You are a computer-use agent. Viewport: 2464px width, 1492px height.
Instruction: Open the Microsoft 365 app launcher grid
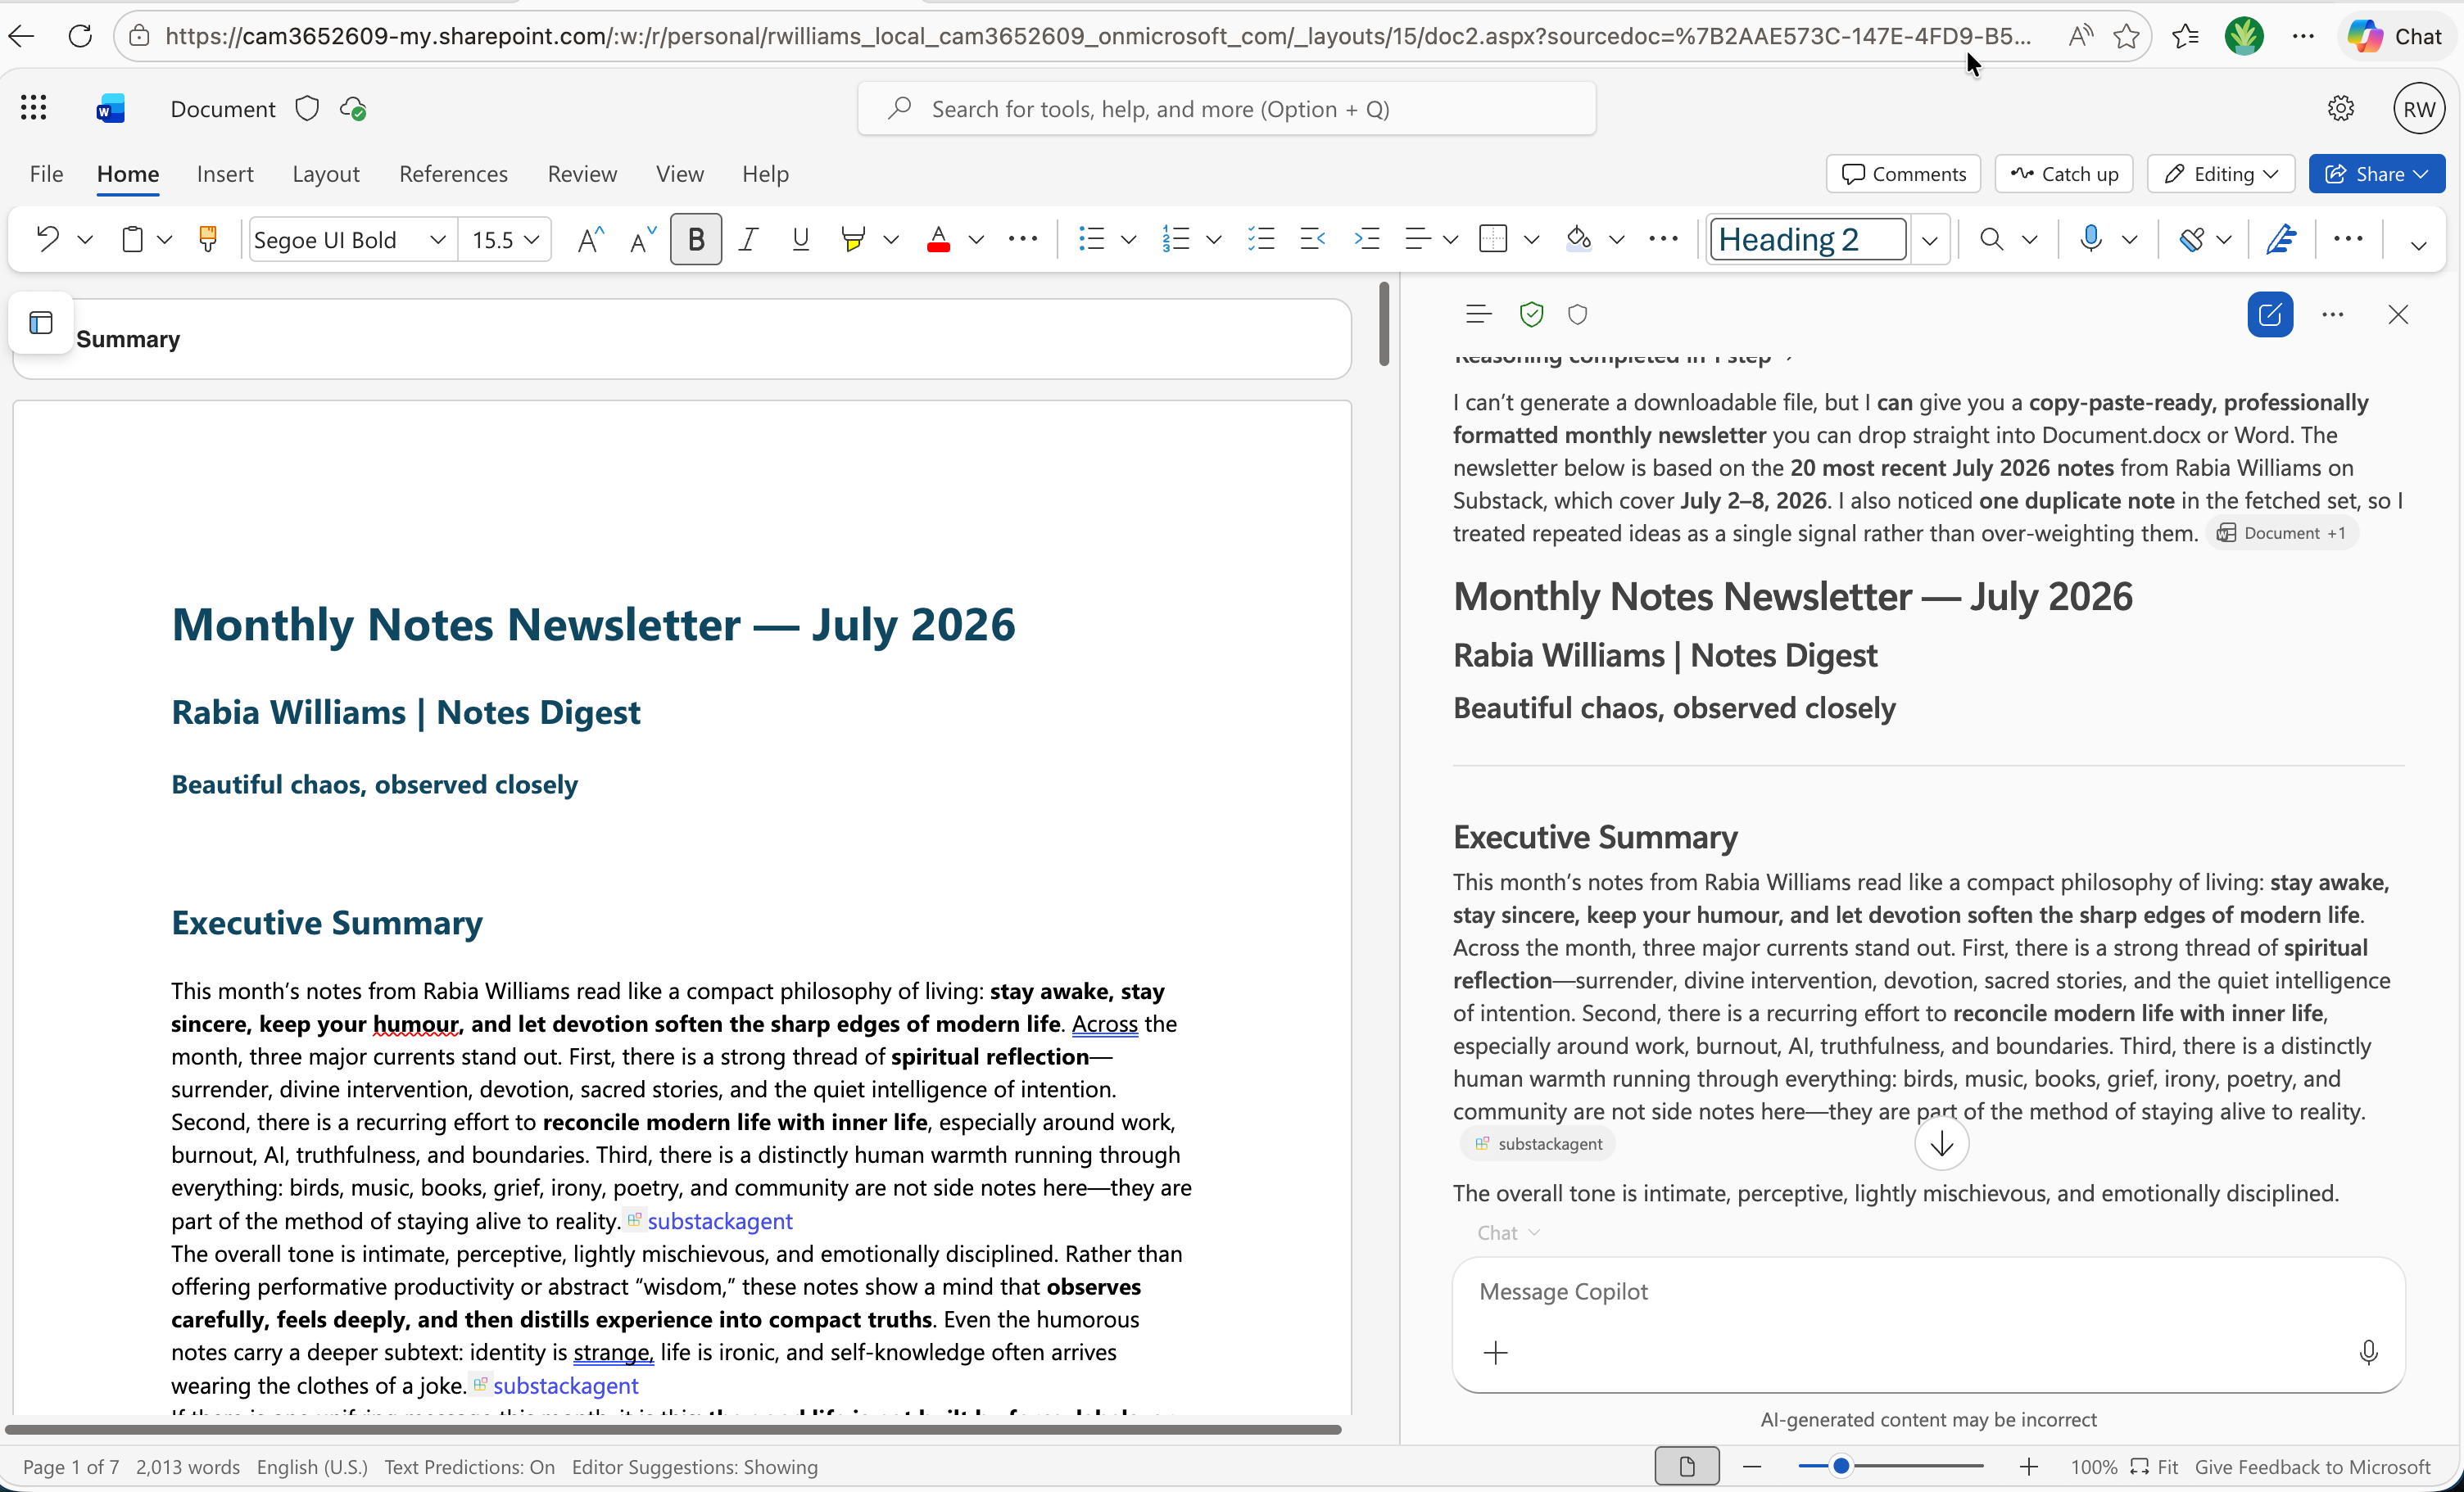click(34, 108)
